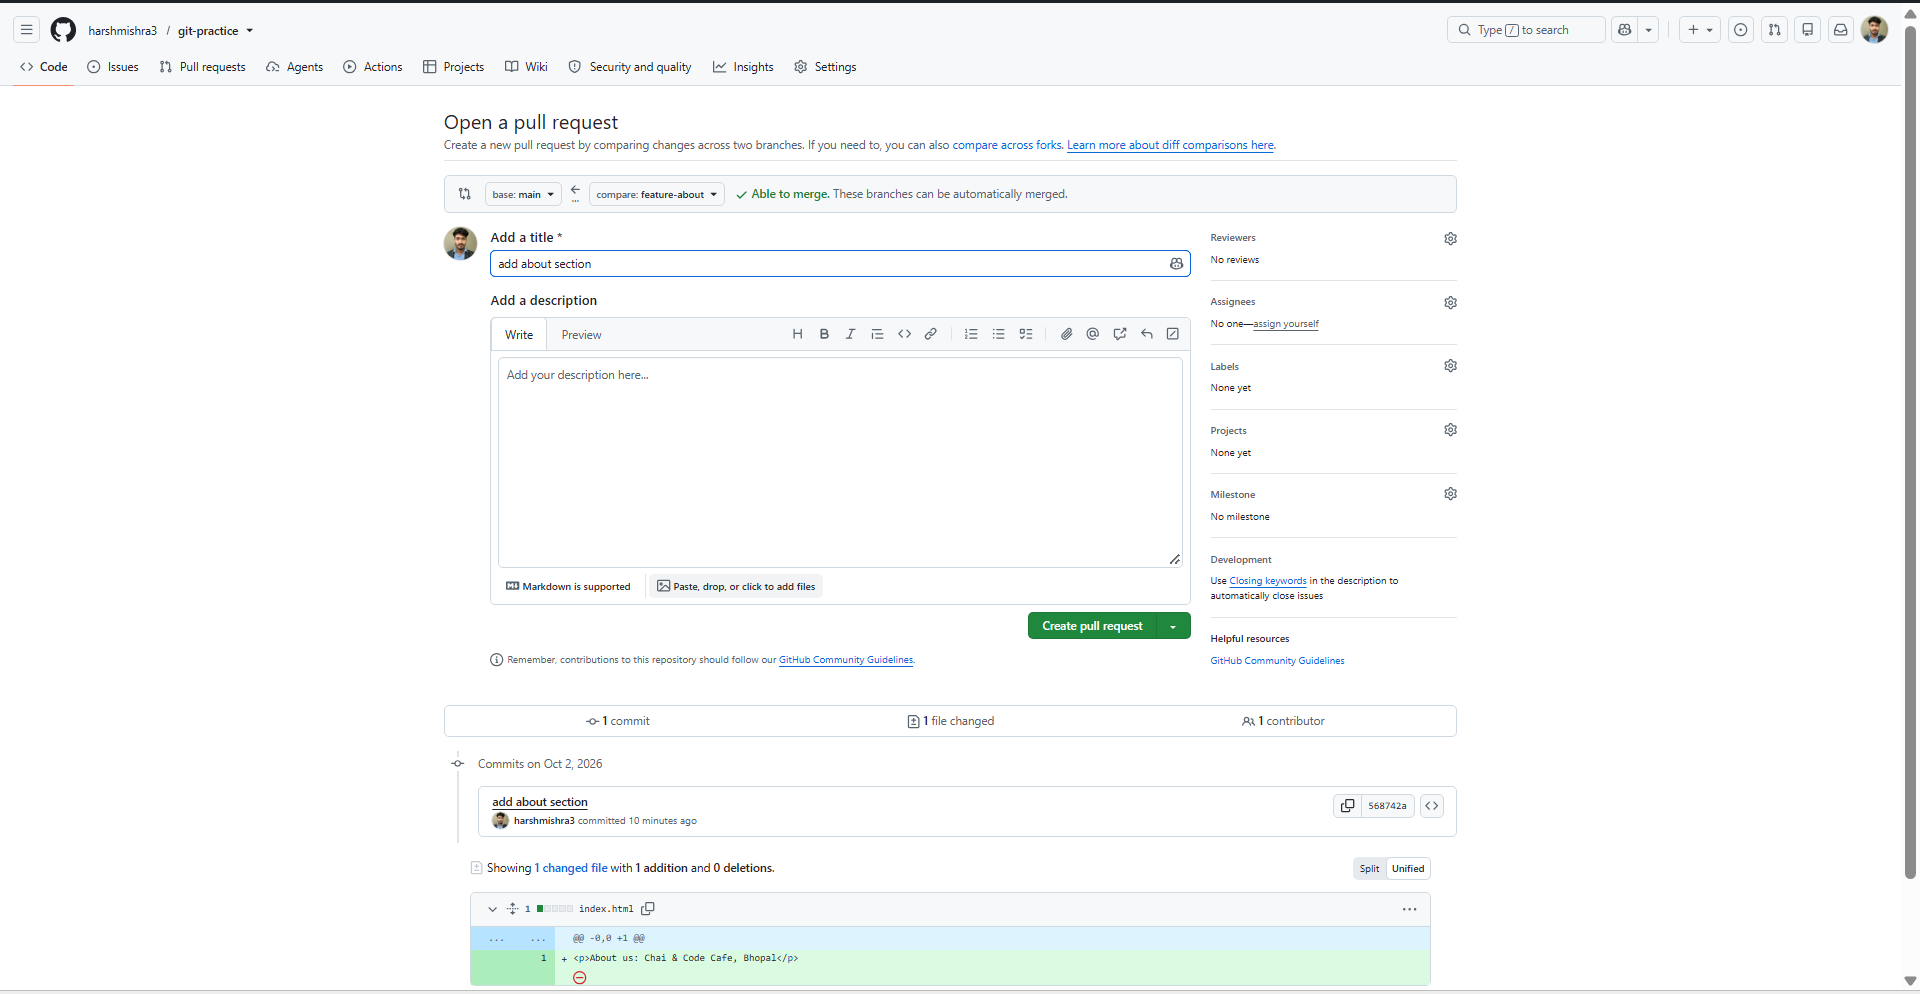The height and width of the screenshot is (994, 1920).
Task: Insert numbered list icon
Action: 971,334
